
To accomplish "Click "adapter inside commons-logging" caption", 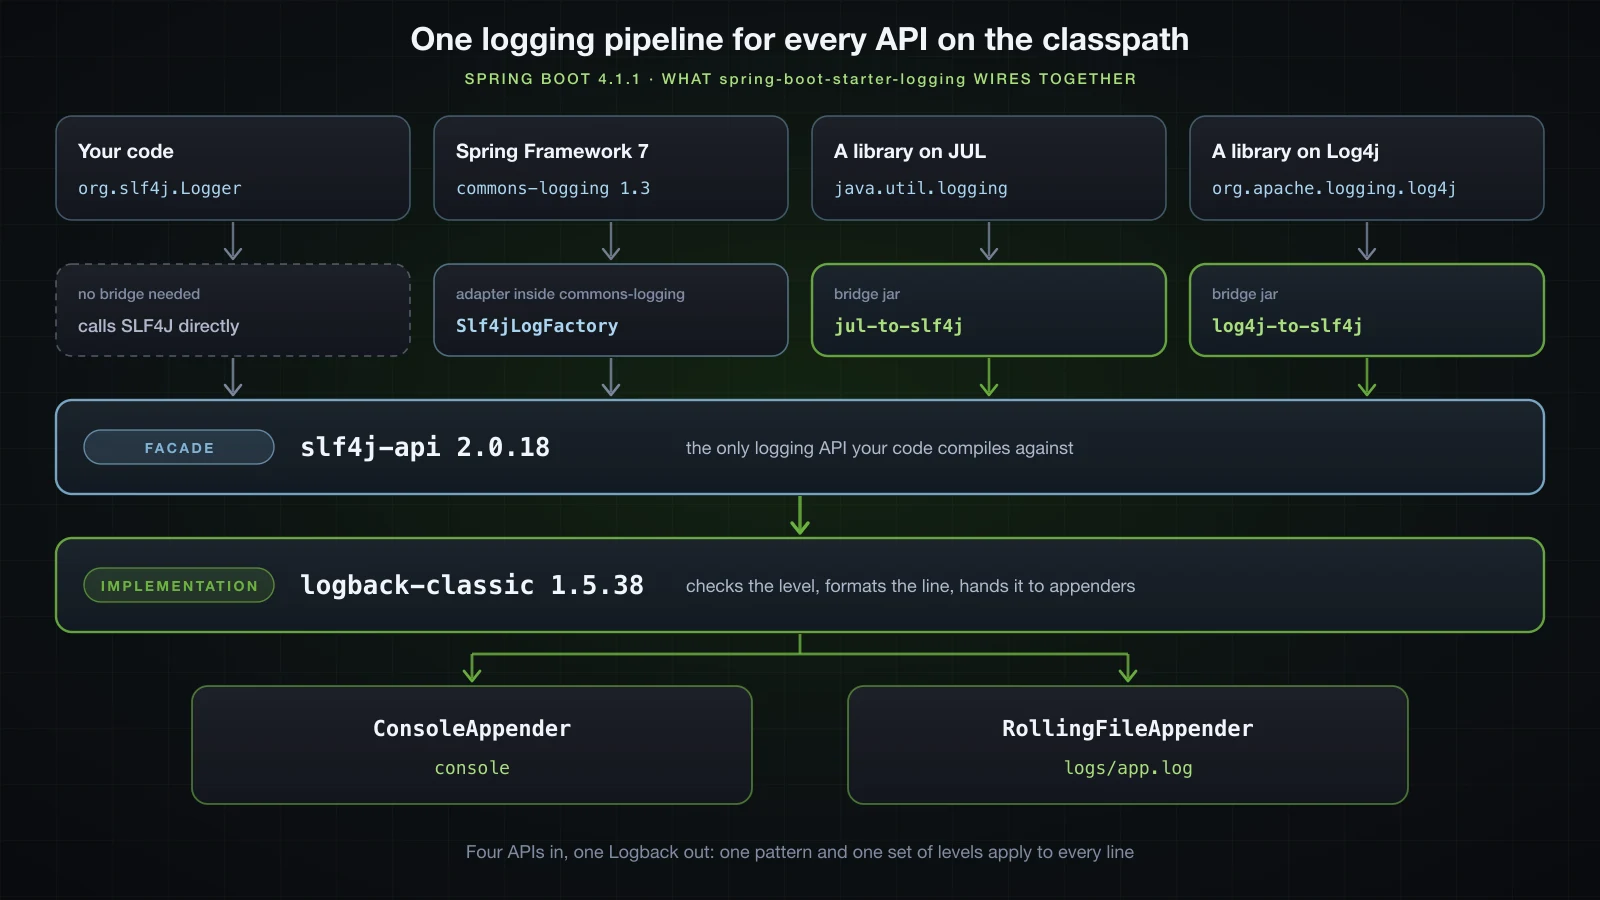I will [570, 294].
